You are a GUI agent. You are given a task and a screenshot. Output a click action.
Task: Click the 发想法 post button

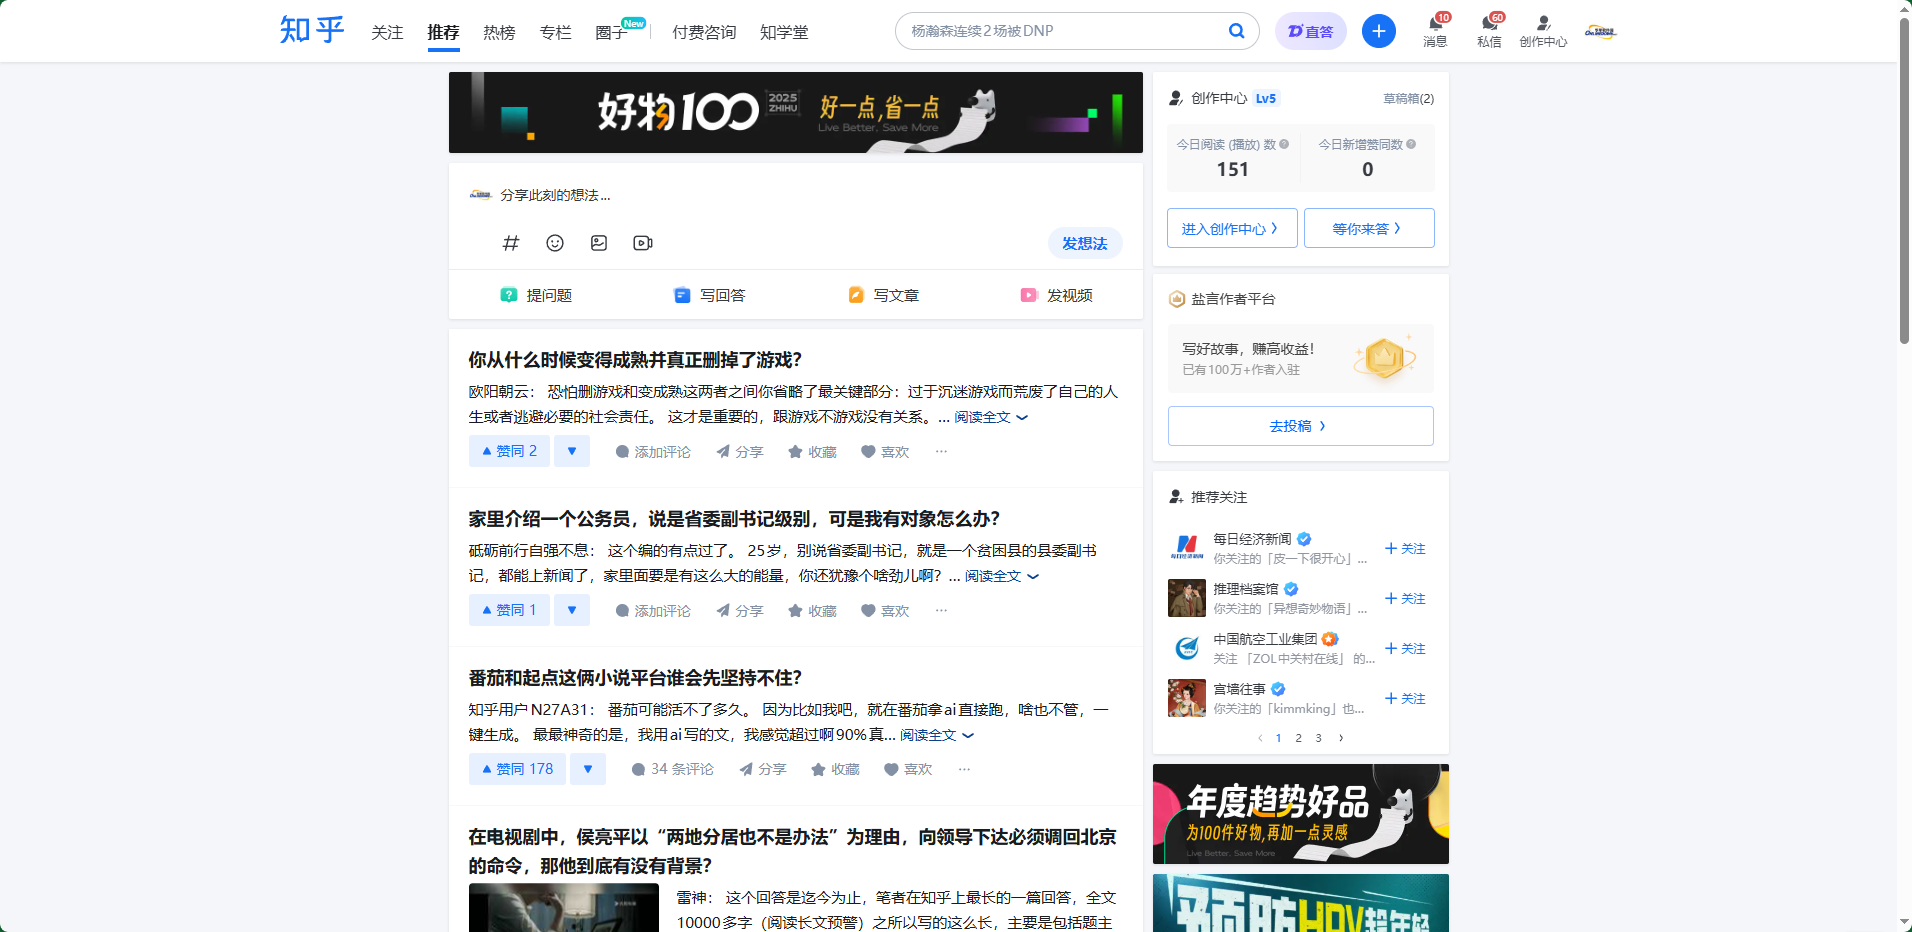point(1084,243)
